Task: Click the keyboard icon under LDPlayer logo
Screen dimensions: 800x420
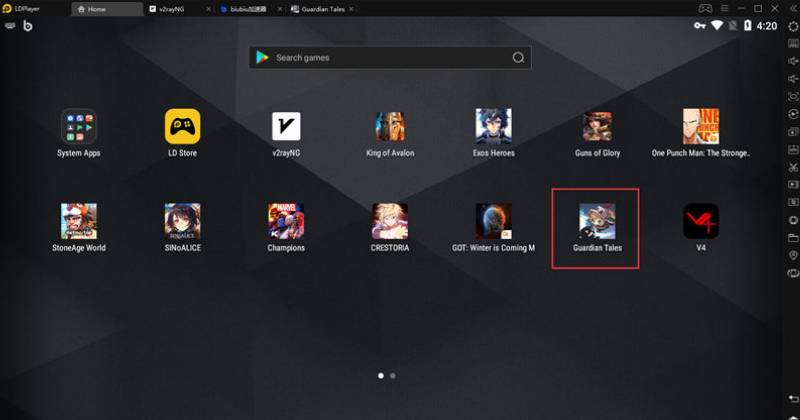Action: (x=10, y=26)
